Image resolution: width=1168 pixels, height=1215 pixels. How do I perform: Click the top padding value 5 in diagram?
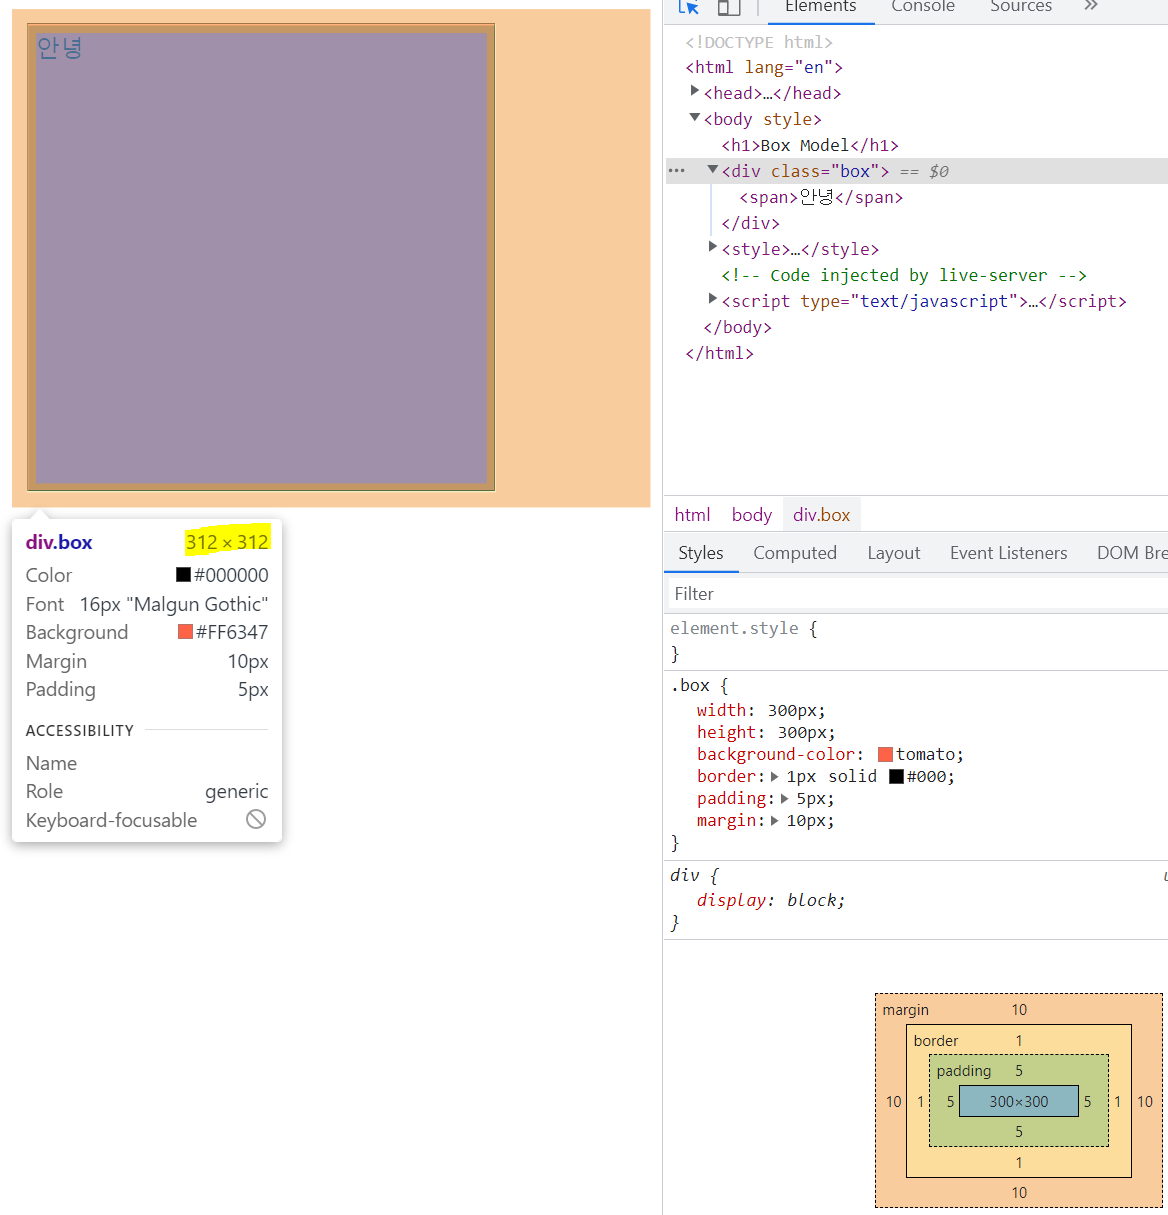[x=1019, y=1071]
